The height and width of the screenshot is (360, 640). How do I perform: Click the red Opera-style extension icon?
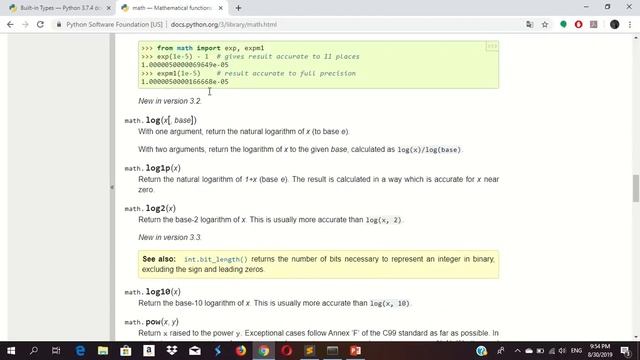tap(578, 24)
